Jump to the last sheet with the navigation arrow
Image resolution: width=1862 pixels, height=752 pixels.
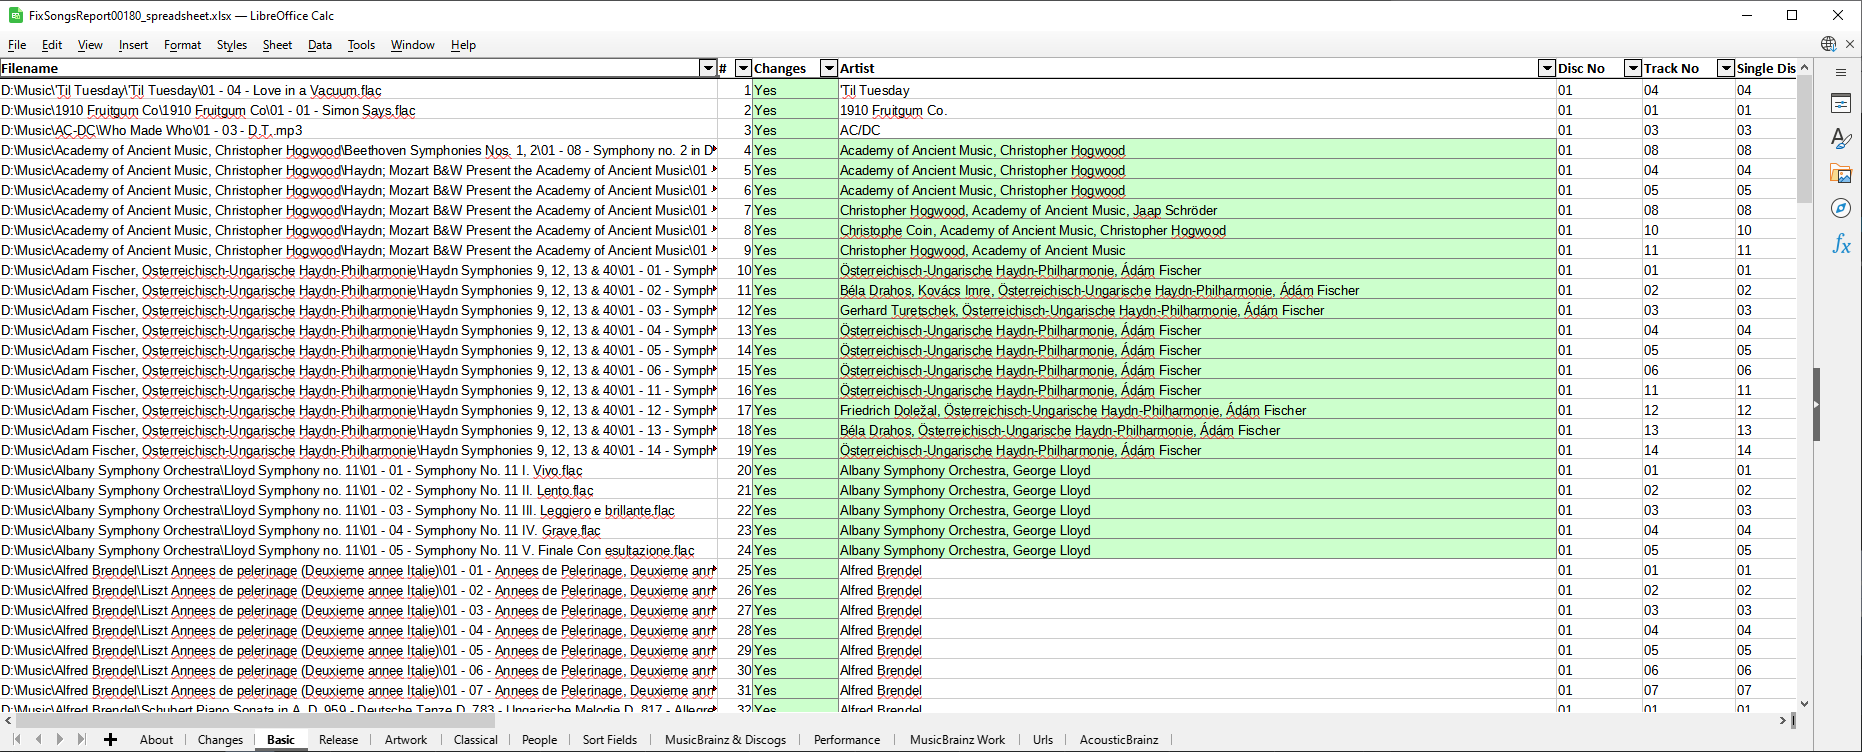82,739
